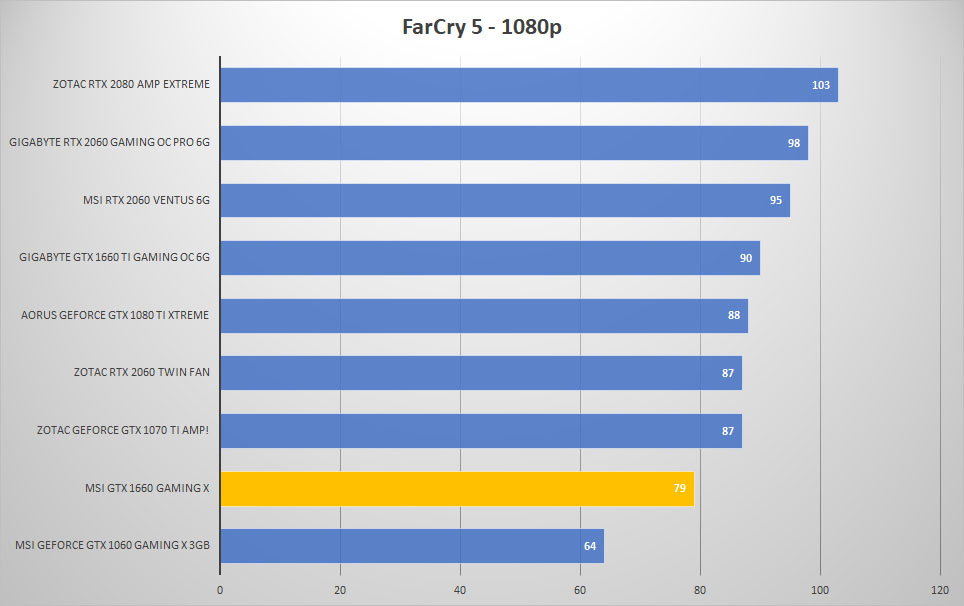Click axis tick label 120
Image resolution: width=964 pixels, height=606 pixels.
coord(940,590)
